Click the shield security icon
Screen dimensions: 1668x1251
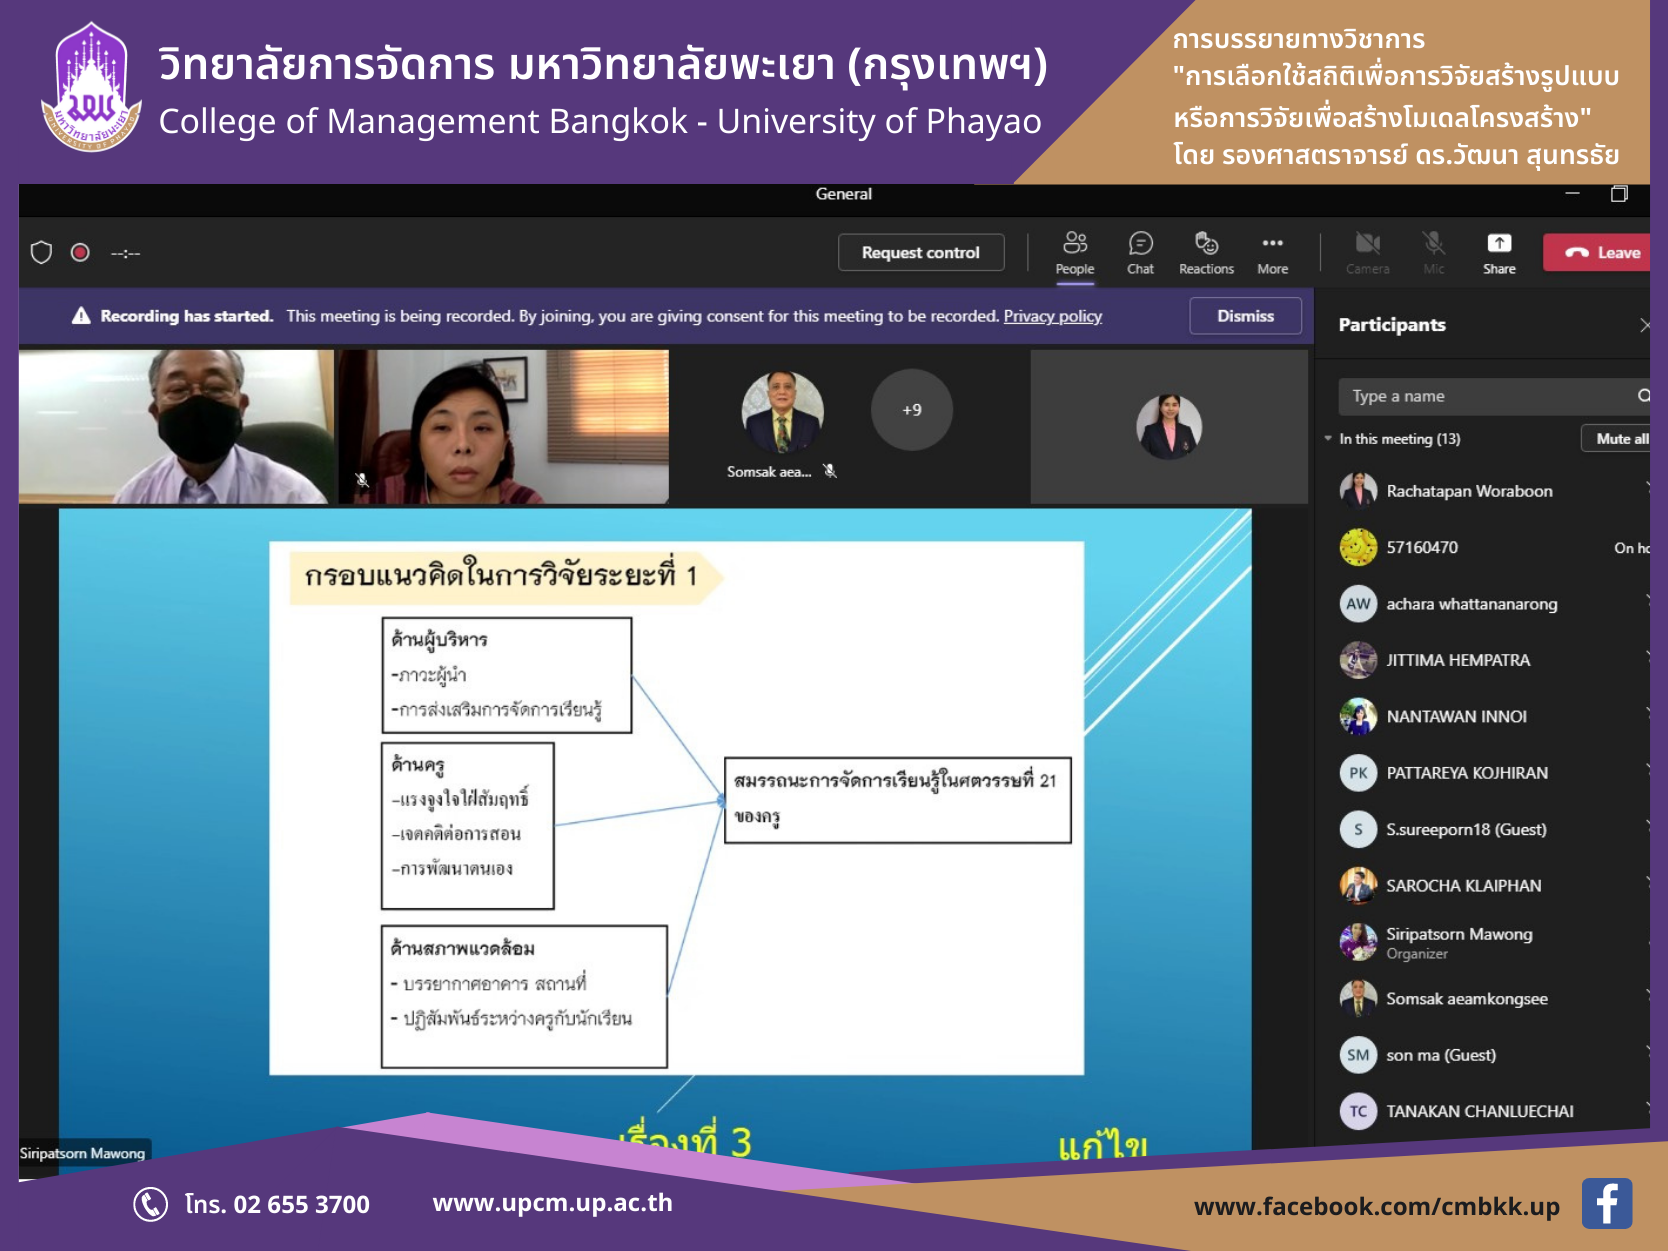(x=41, y=252)
